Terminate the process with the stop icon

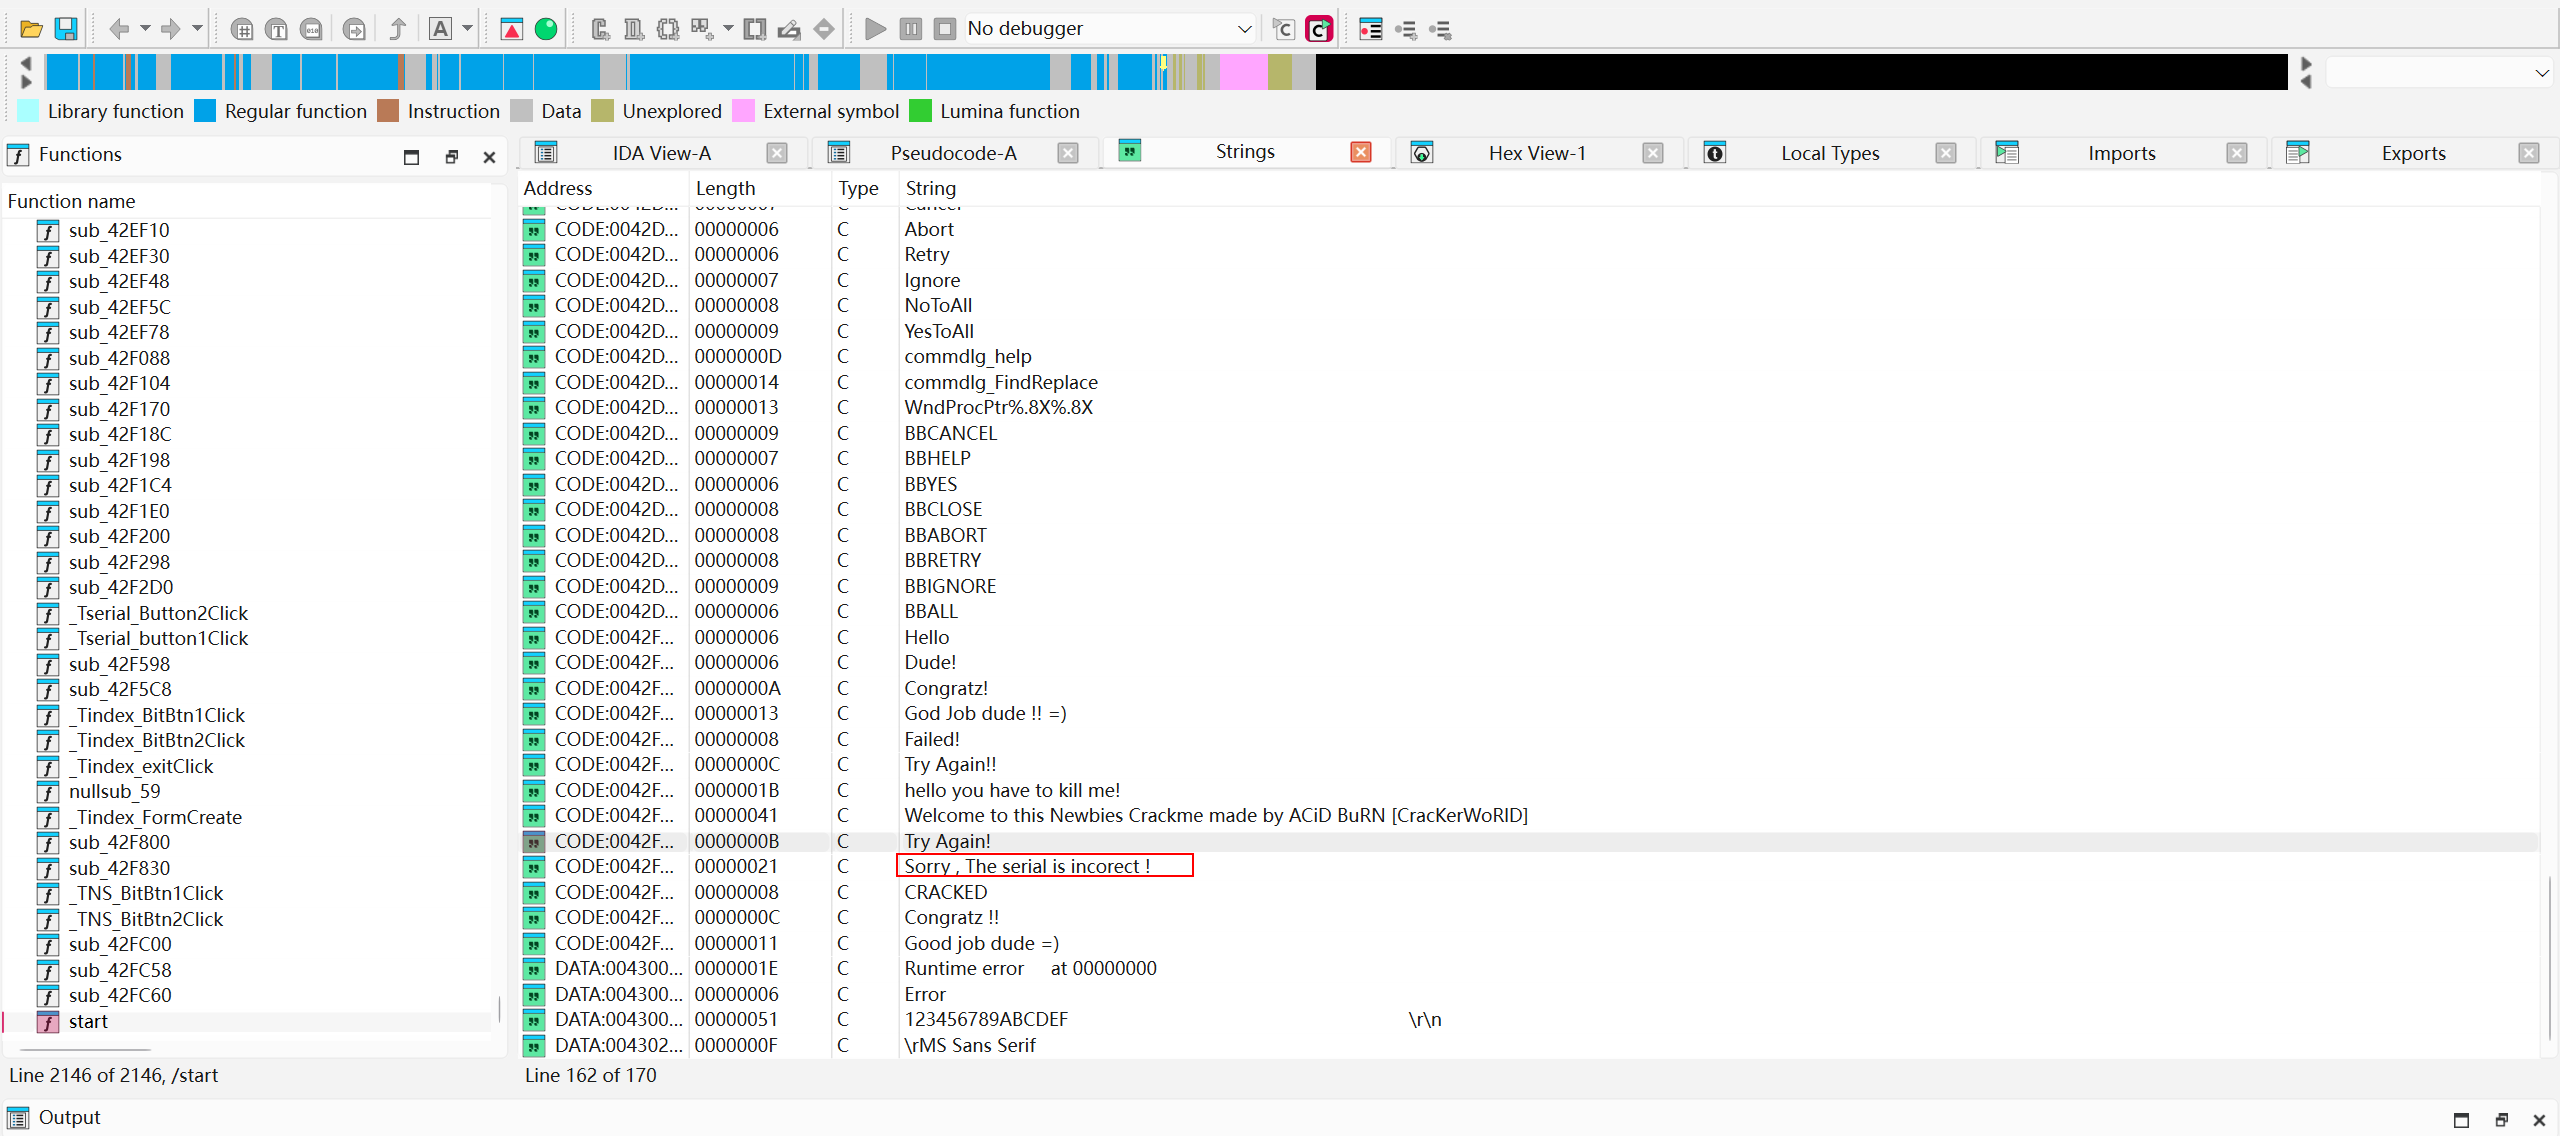pyautogui.click(x=945, y=29)
